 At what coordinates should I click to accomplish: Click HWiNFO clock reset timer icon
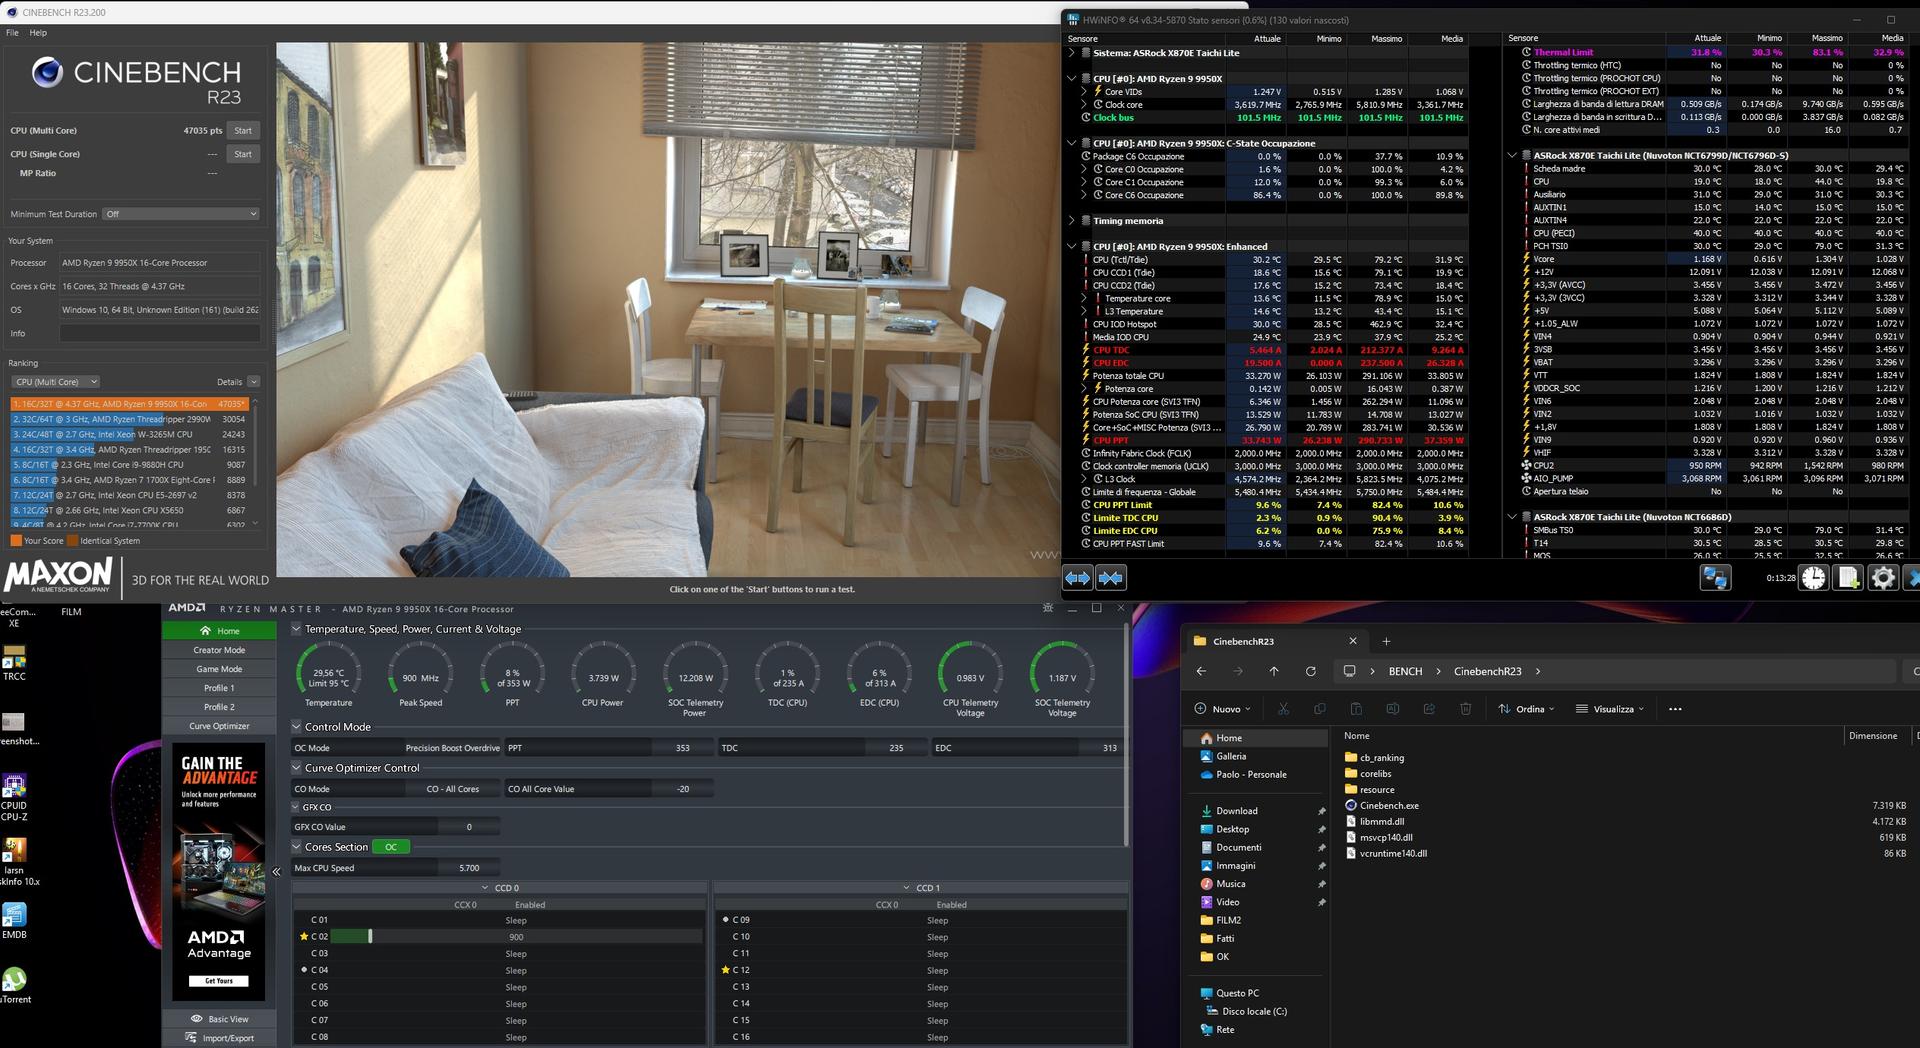pyautogui.click(x=1814, y=578)
